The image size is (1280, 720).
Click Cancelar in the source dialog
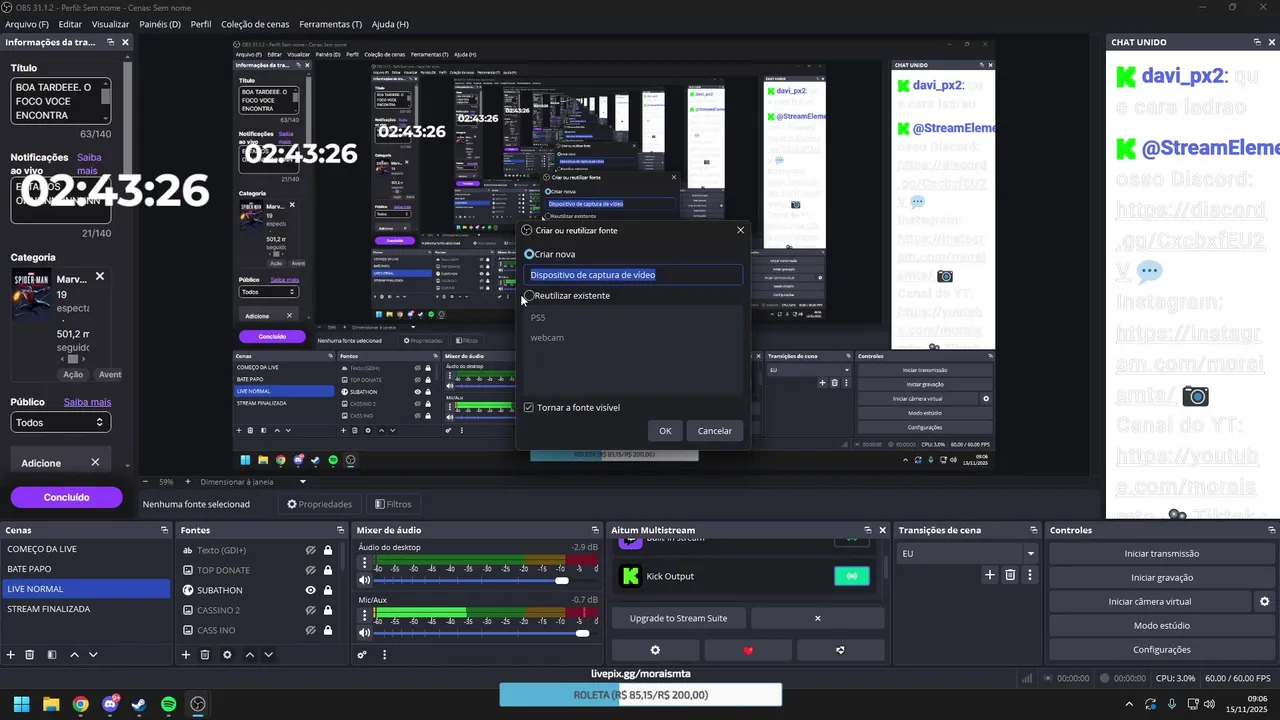[x=715, y=430]
